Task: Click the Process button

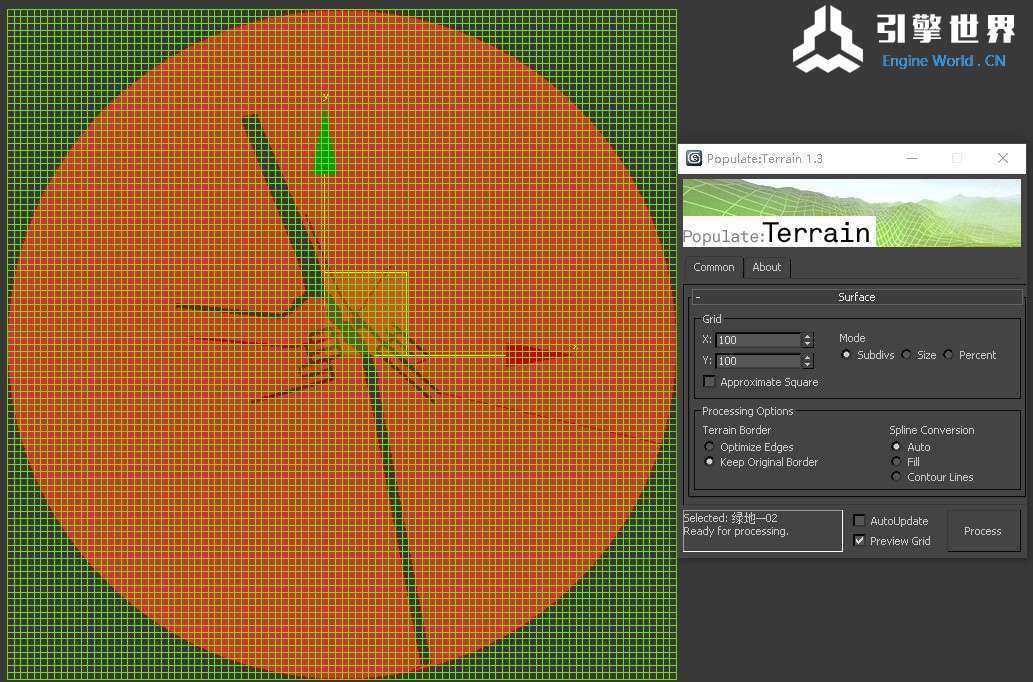Action: pyautogui.click(x=983, y=530)
